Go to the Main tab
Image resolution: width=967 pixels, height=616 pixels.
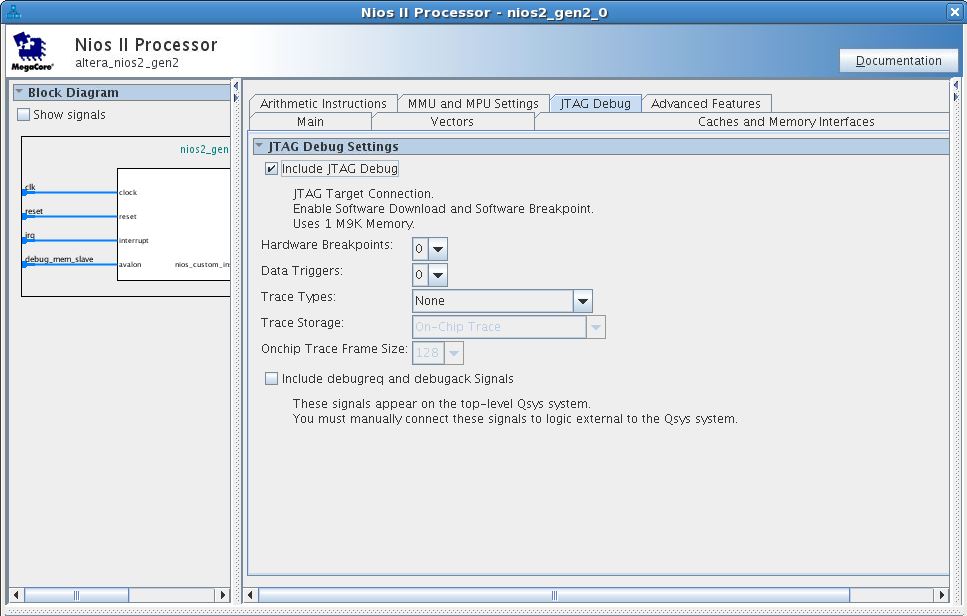click(310, 121)
